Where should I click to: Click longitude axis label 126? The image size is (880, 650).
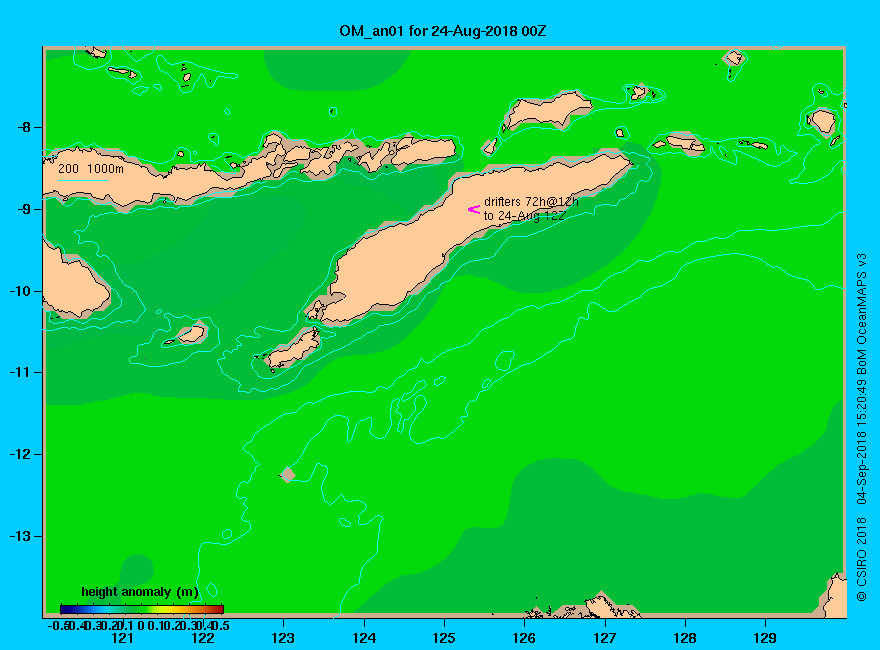click(x=524, y=638)
